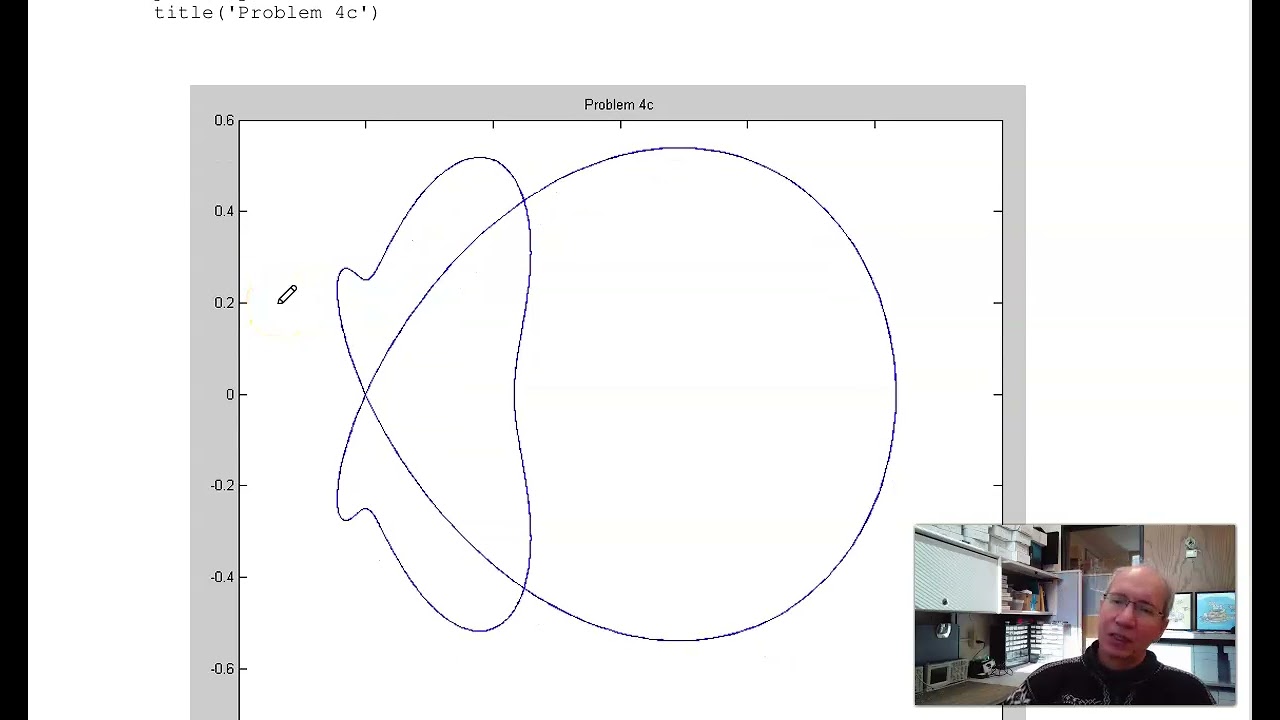Click the 0.4 y-axis tick label
This screenshot has height=720, width=1280.
(x=224, y=211)
